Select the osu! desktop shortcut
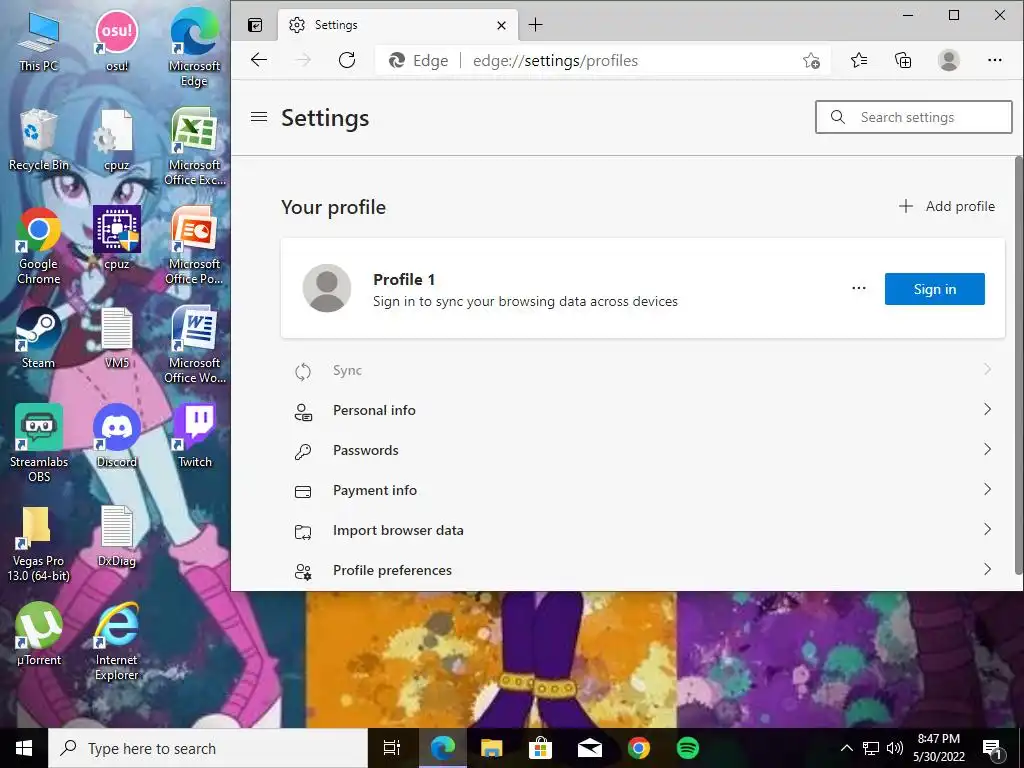Viewport: 1024px width, 768px height. pos(117,41)
